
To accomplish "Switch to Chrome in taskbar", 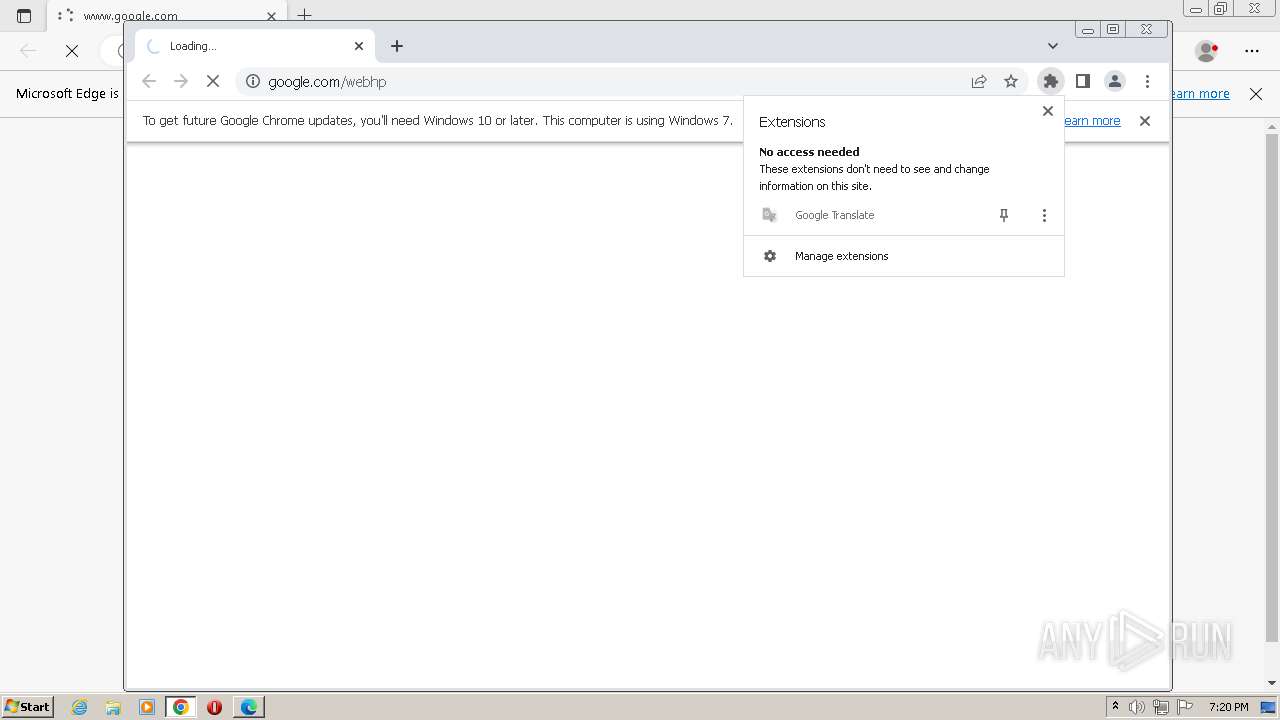I will tap(181, 707).
